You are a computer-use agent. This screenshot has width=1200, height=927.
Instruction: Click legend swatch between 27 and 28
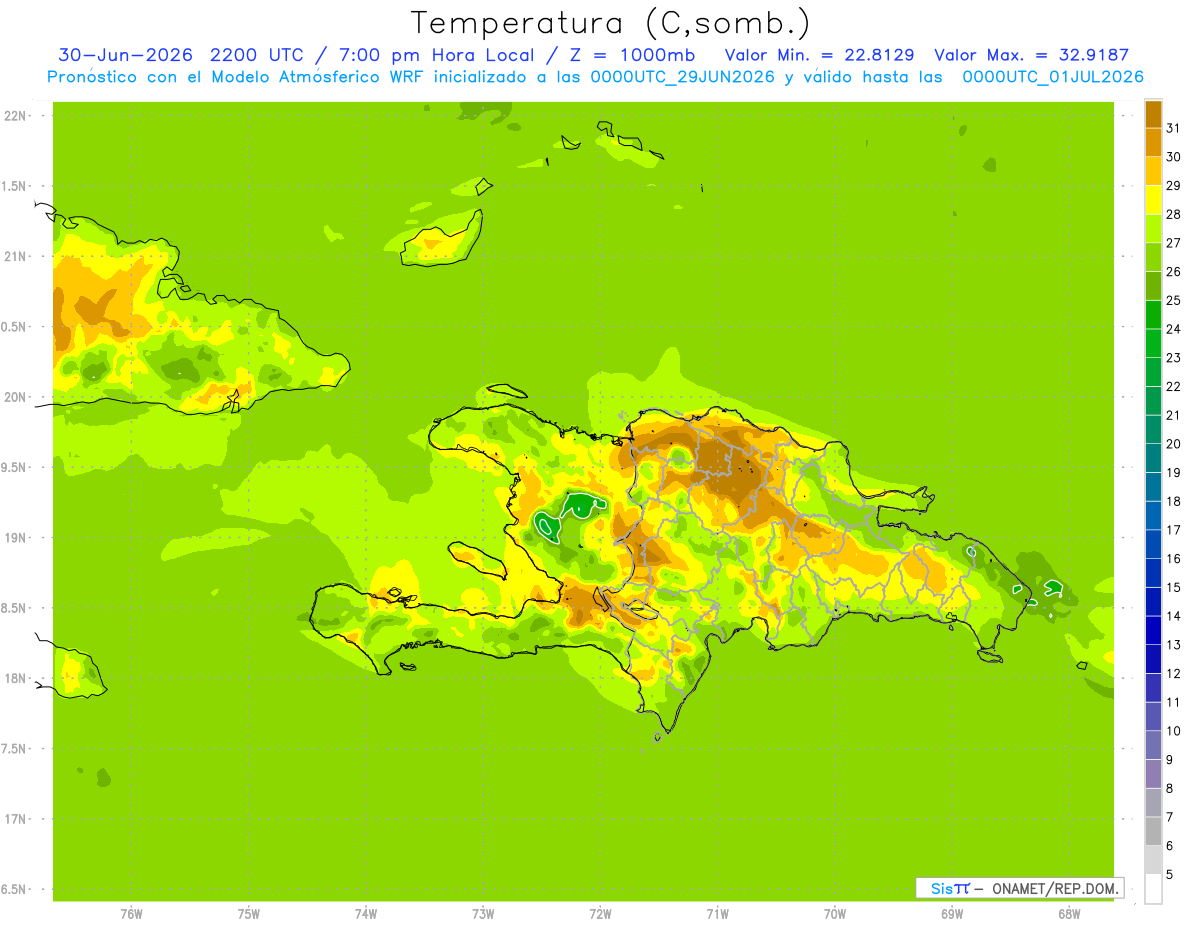(1153, 228)
